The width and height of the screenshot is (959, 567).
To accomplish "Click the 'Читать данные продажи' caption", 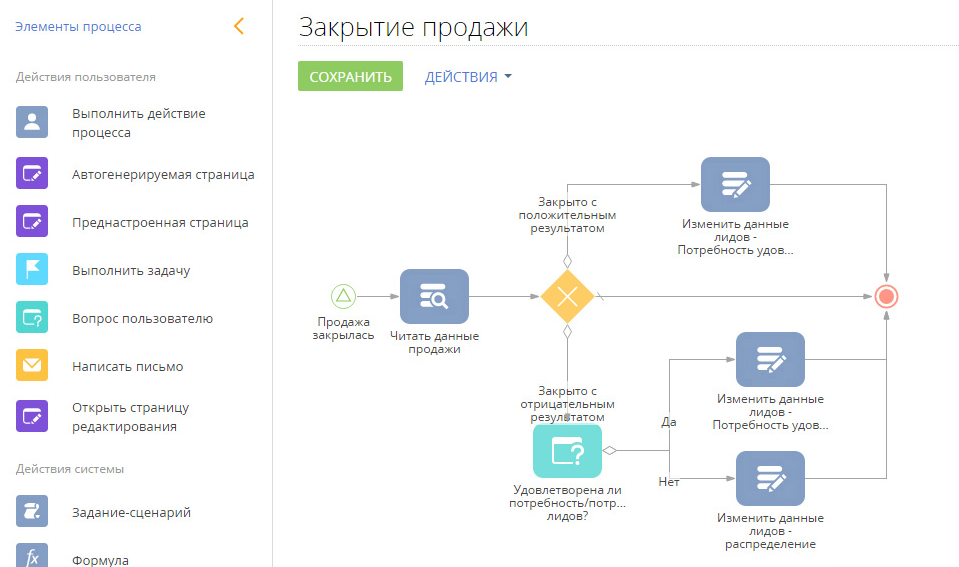I will (x=434, y=343).
